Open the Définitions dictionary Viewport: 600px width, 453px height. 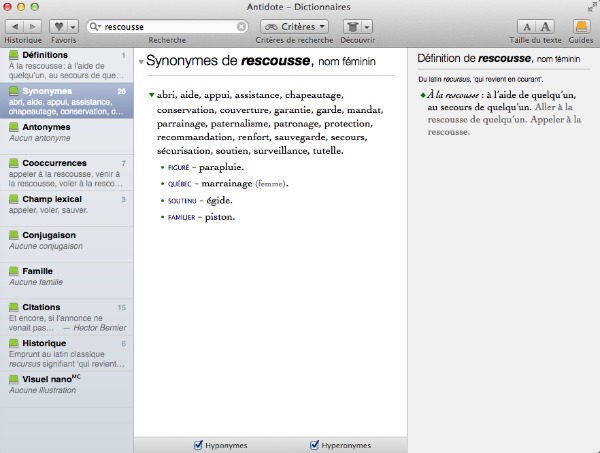67,65
